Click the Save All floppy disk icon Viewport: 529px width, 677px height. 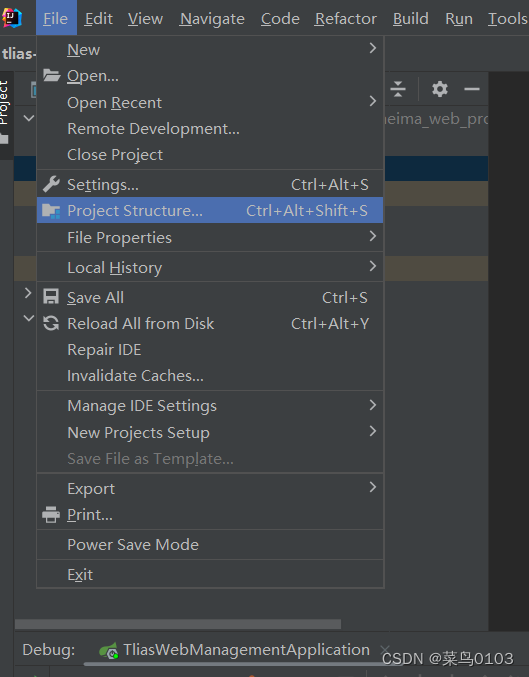51,297
